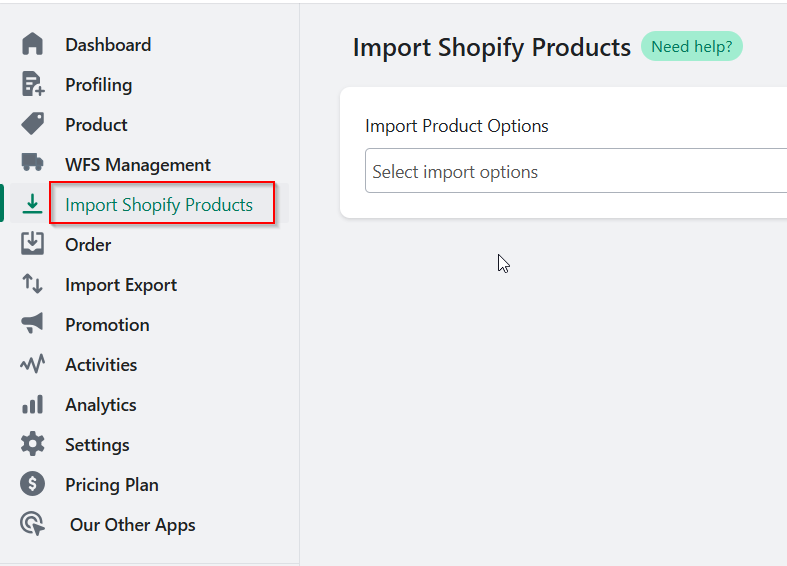This screenshot has height=566, width=787.
Task: Click the Import Shopify Products download icon
Action: pos(33,204)
